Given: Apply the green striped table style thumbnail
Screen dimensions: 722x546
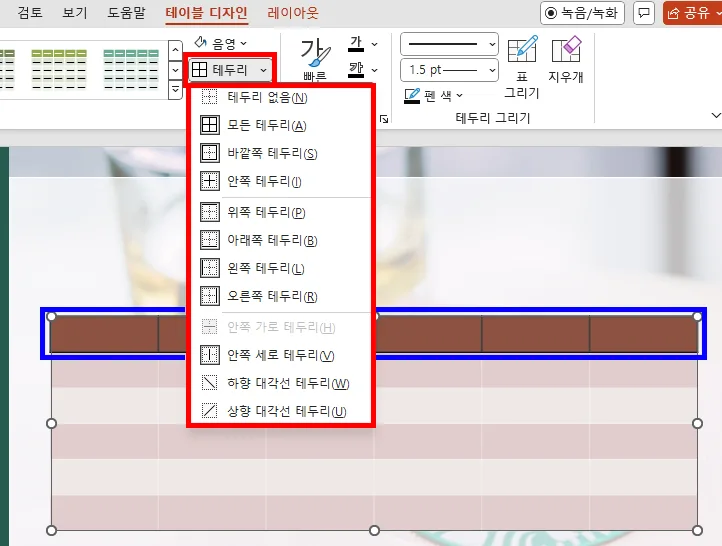Looking at the screenshot, I should click(x=59, y=69).
